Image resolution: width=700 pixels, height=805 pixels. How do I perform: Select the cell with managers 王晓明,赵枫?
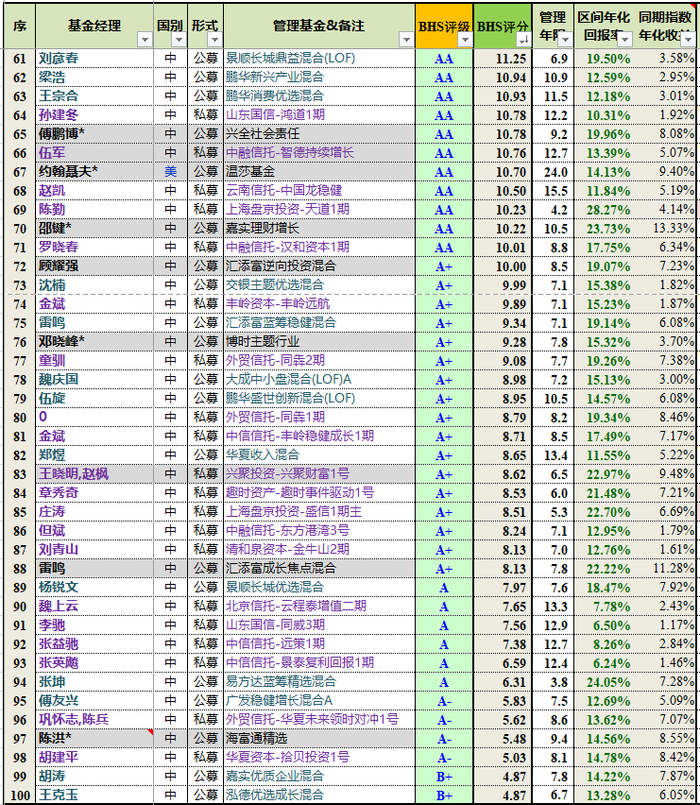pos(94,474)
